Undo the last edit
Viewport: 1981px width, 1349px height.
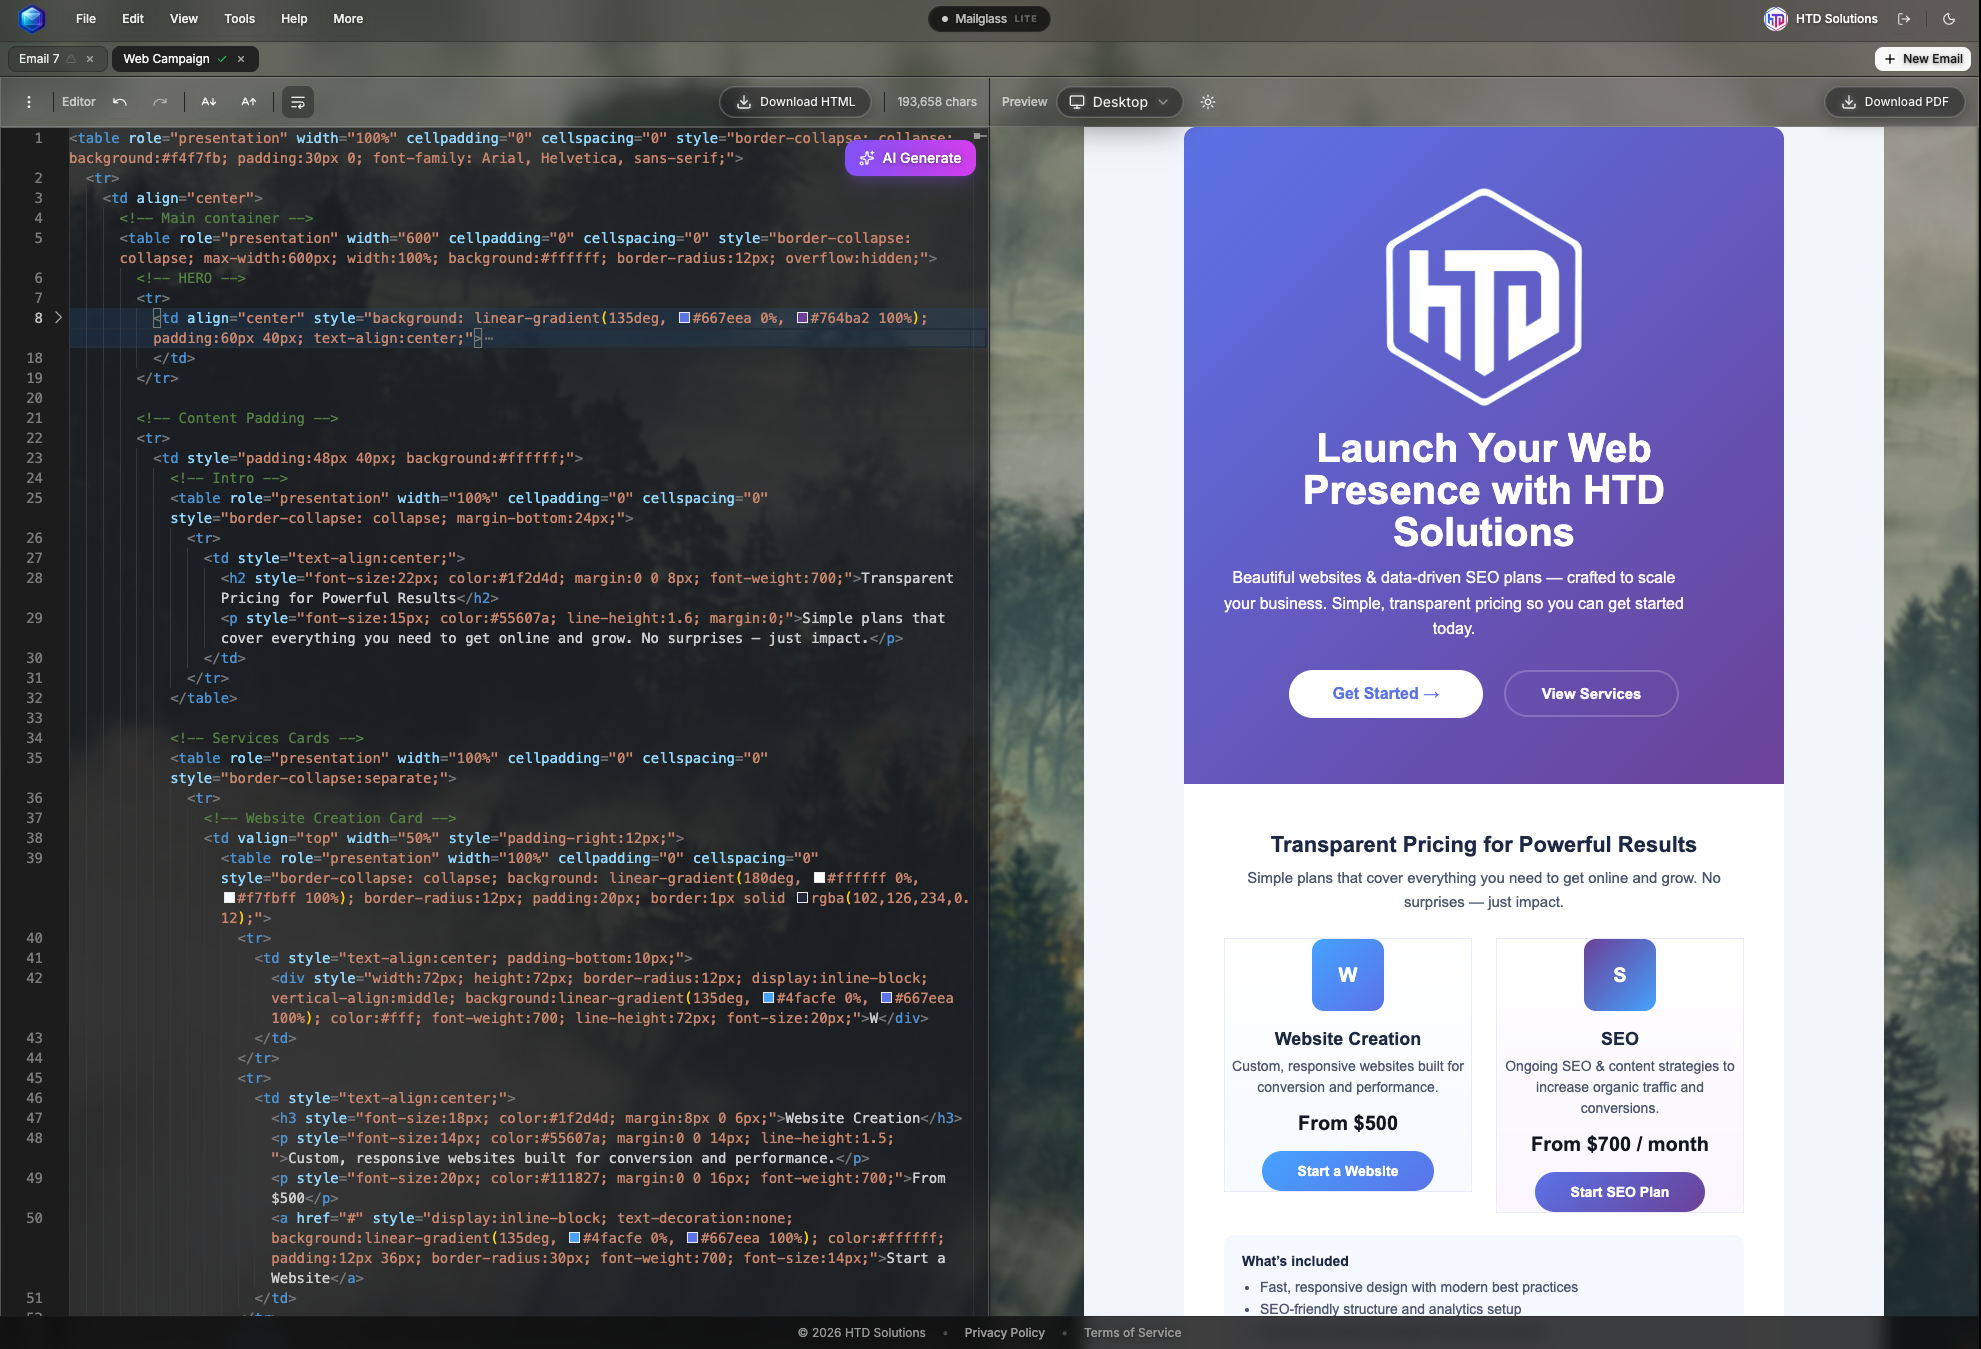[119, 101]
